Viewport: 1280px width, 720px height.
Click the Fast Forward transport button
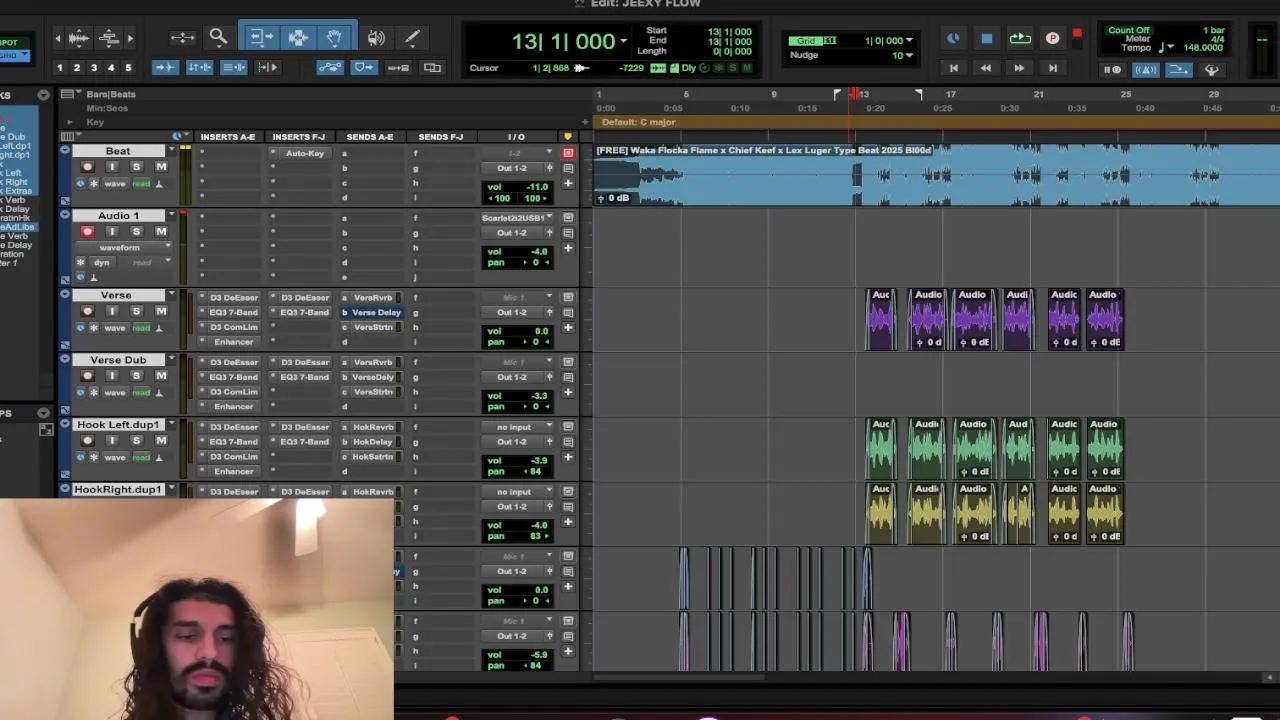(1019, 68)
